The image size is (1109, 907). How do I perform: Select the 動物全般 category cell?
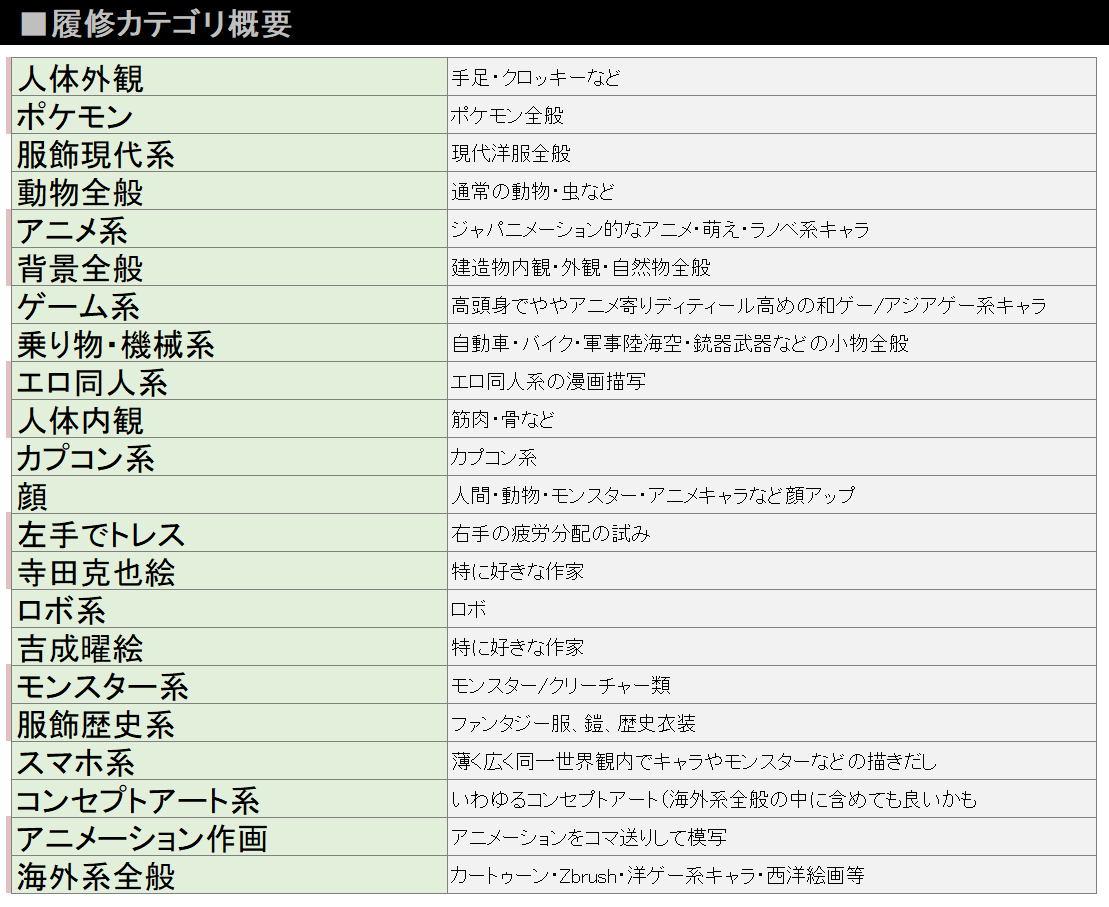click(x=229, y=191)
